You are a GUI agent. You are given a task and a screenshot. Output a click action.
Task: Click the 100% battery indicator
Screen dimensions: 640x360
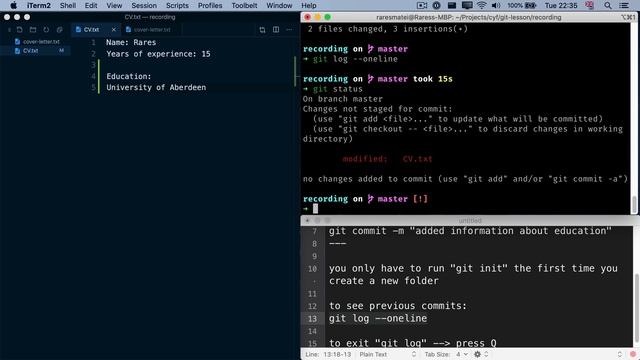point(522,5)
